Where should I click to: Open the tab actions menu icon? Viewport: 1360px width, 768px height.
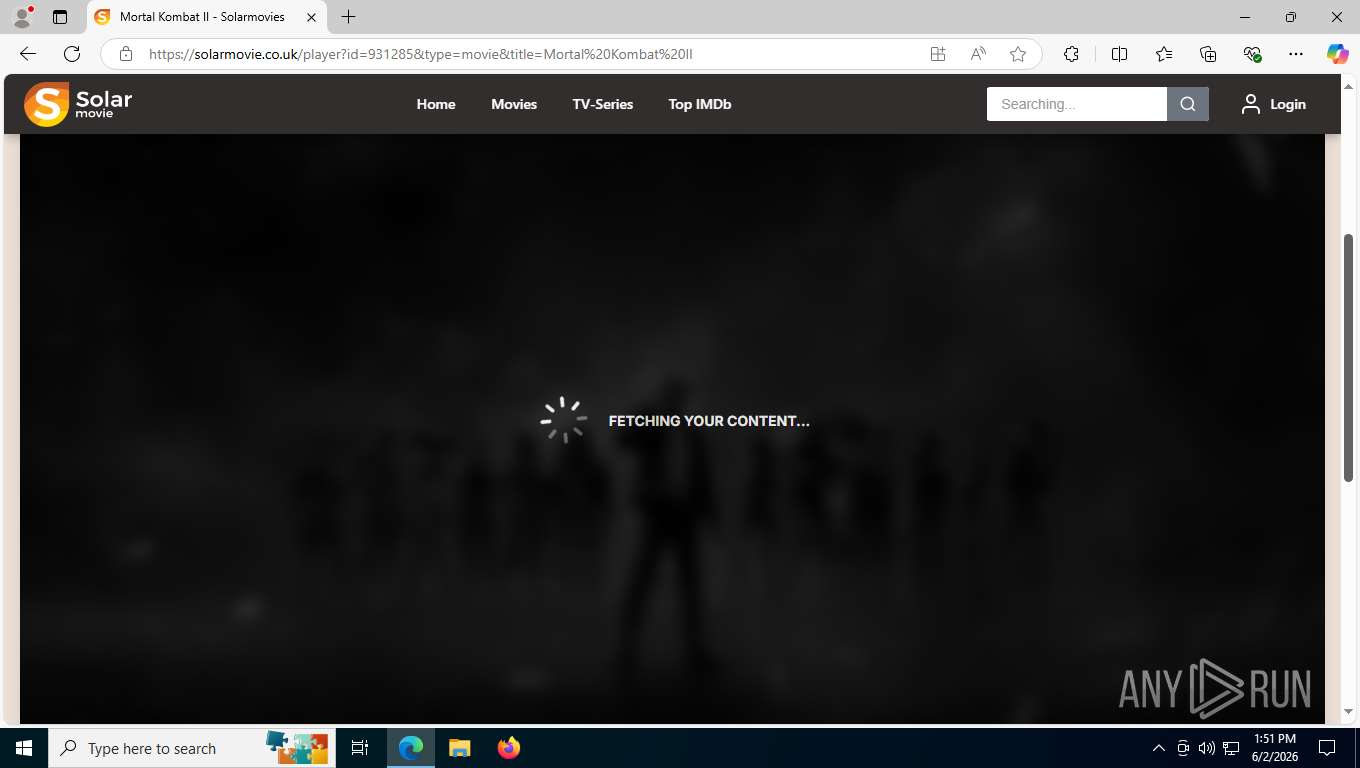click(60, 17)
